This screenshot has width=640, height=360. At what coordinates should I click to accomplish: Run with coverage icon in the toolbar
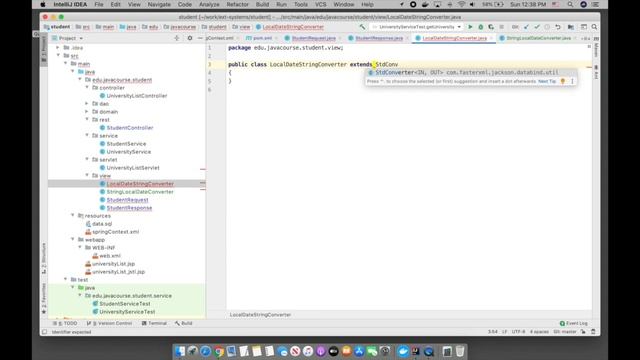tap(491, 27)
